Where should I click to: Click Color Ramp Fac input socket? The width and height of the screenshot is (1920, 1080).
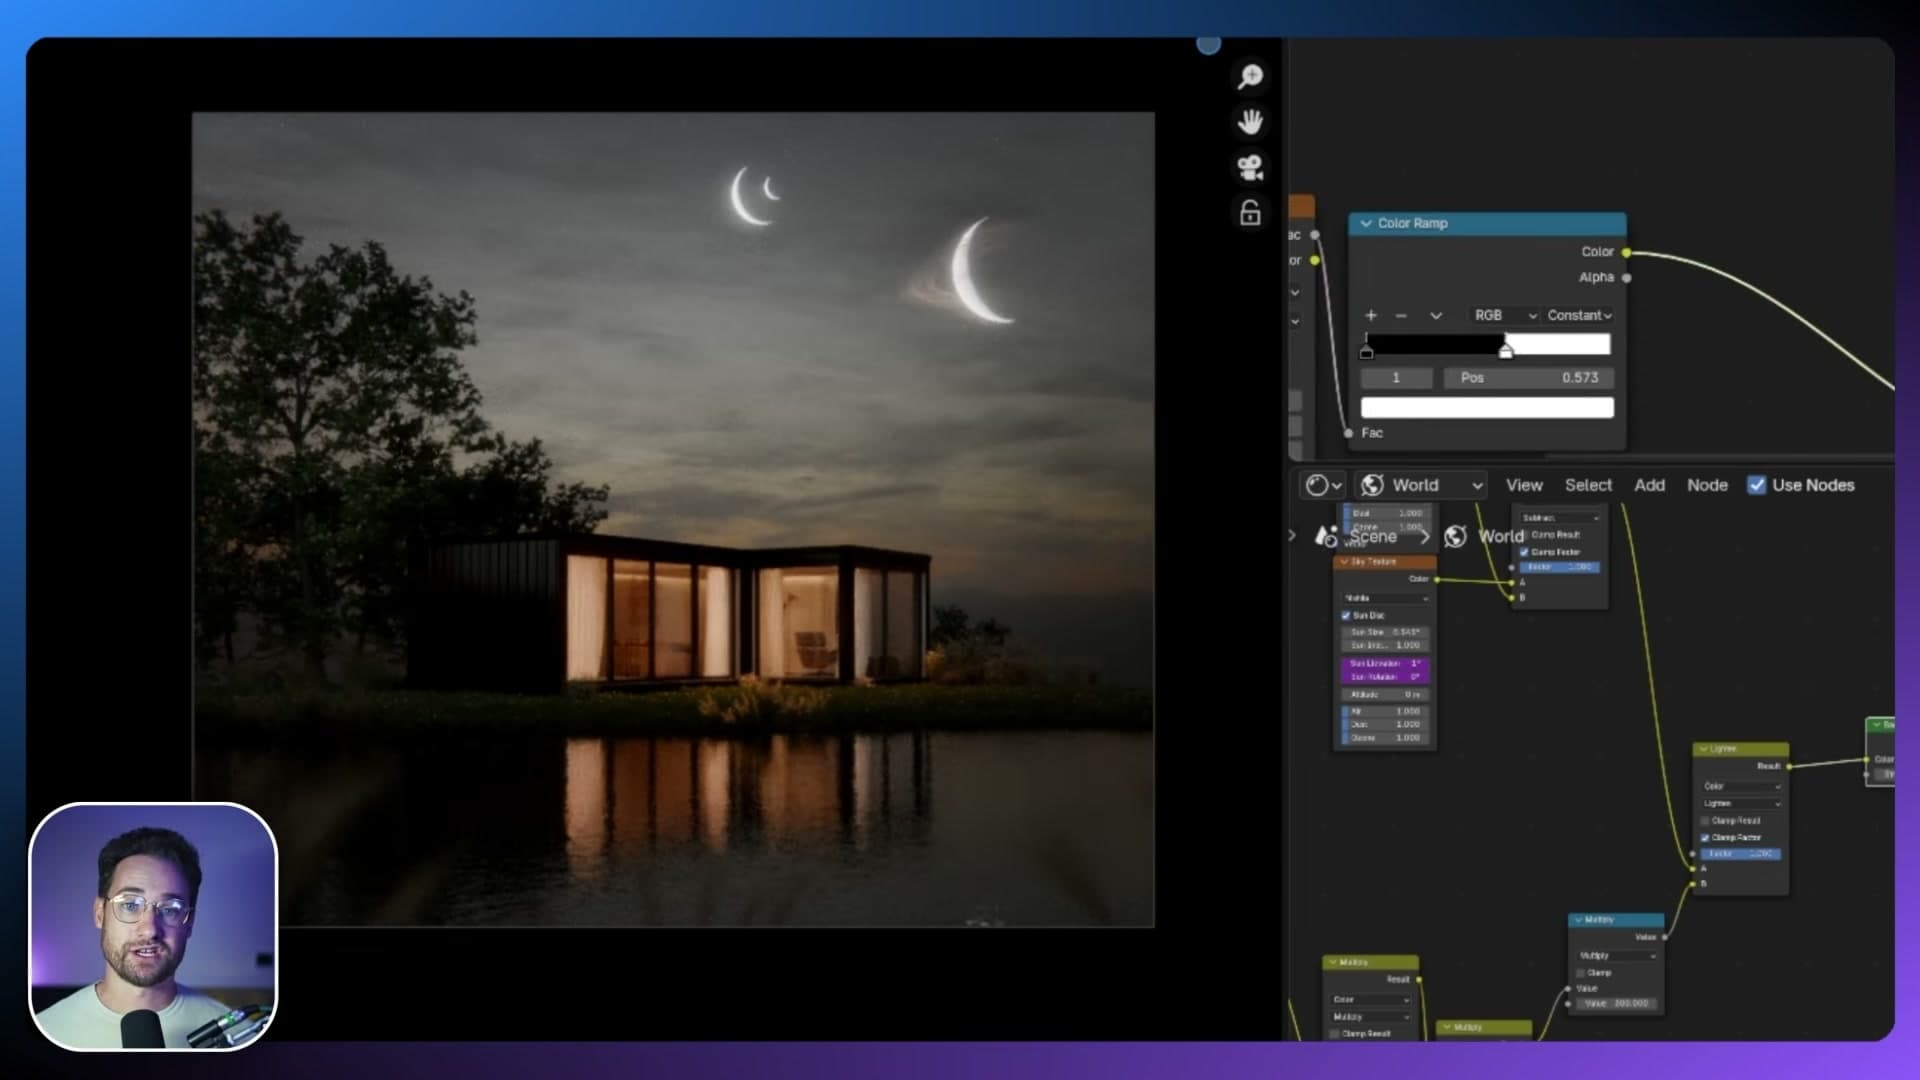click(1349, 433)
